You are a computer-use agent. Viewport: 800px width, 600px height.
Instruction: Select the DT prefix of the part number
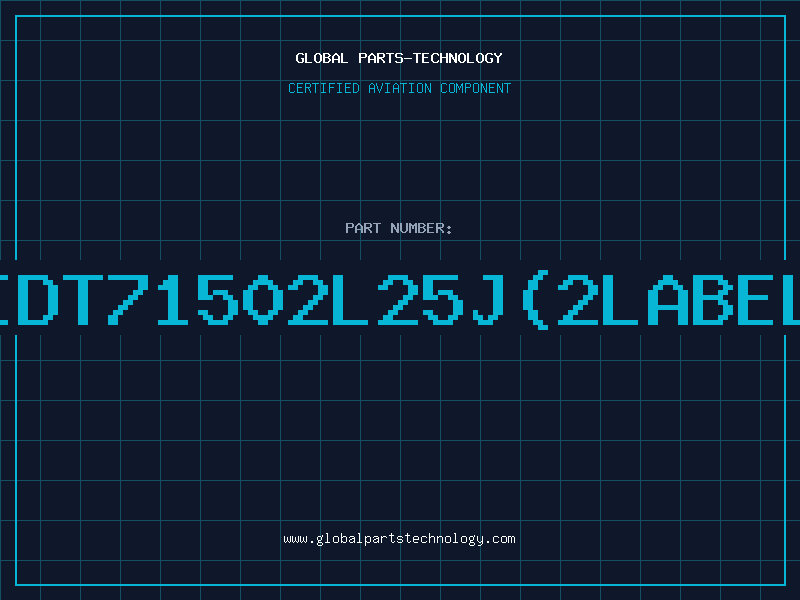tap(60, 299)
